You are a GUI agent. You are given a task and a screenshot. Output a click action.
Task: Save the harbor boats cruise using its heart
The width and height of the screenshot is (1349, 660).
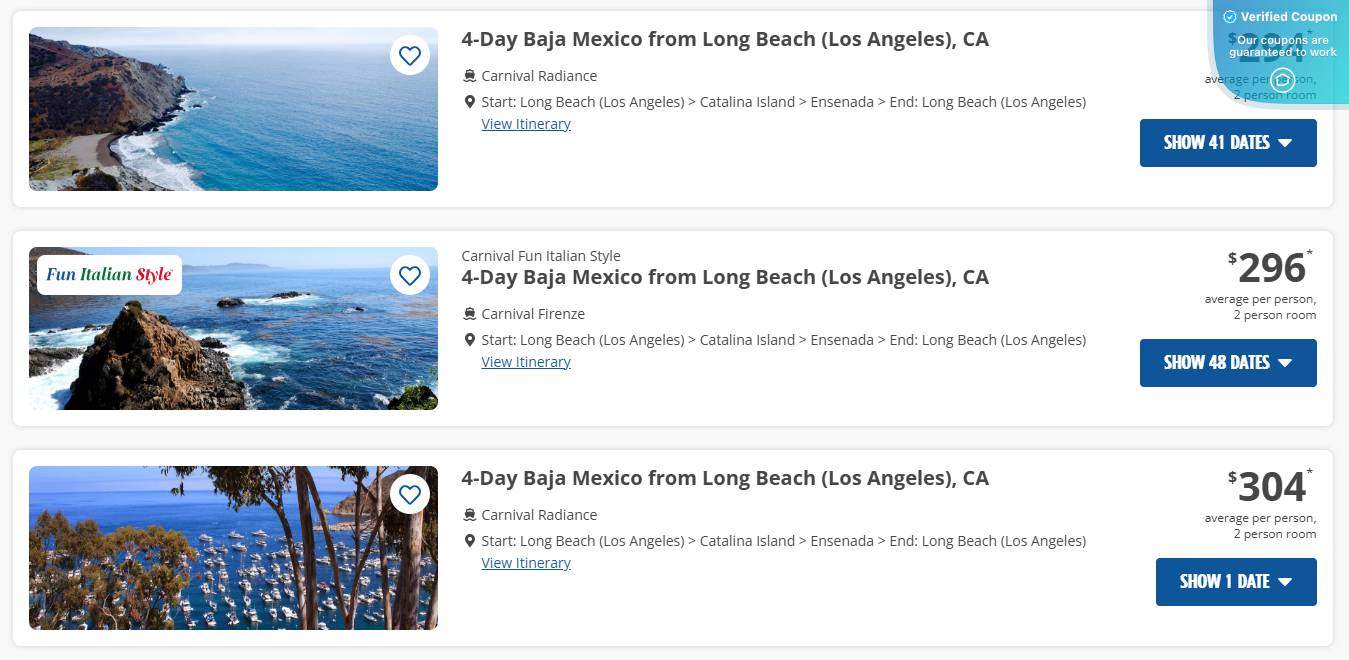(x=410, y=494)
